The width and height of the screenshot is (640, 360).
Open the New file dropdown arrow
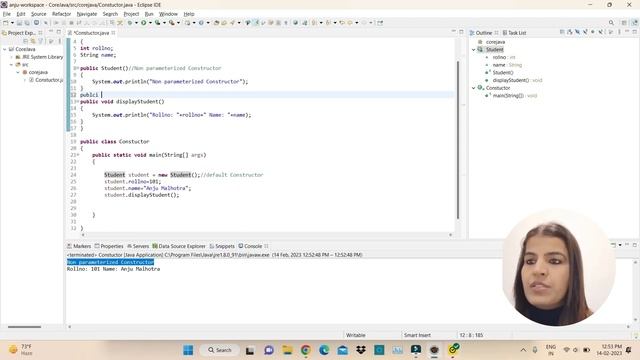point(12,23)
